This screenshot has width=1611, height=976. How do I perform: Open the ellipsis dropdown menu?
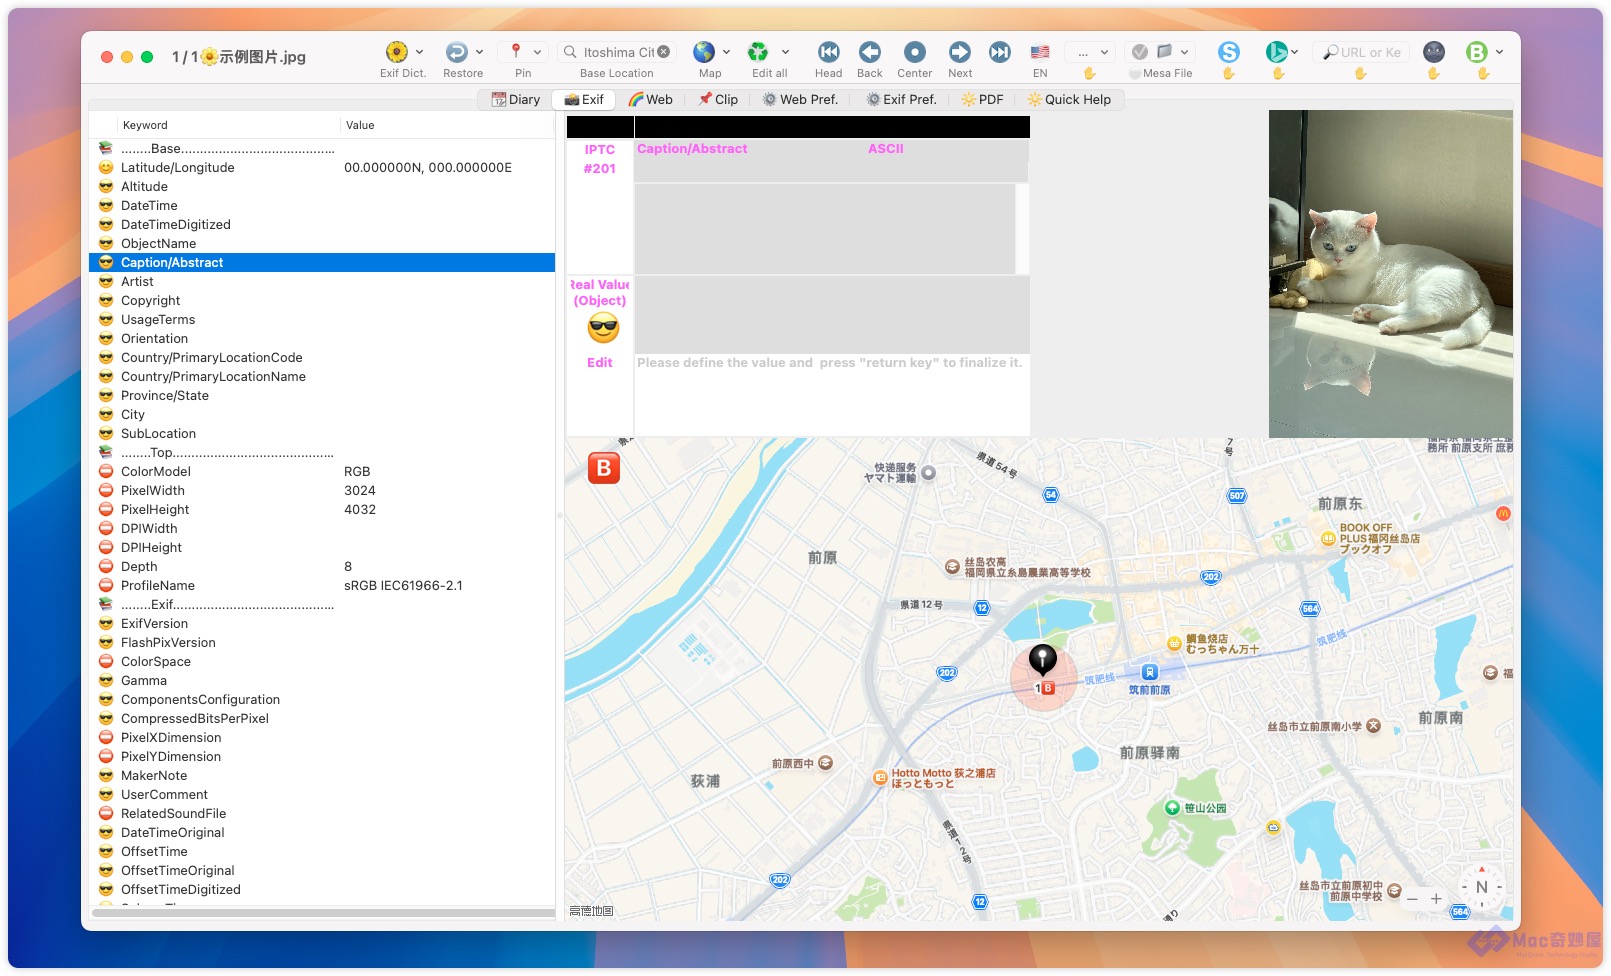1089,52
